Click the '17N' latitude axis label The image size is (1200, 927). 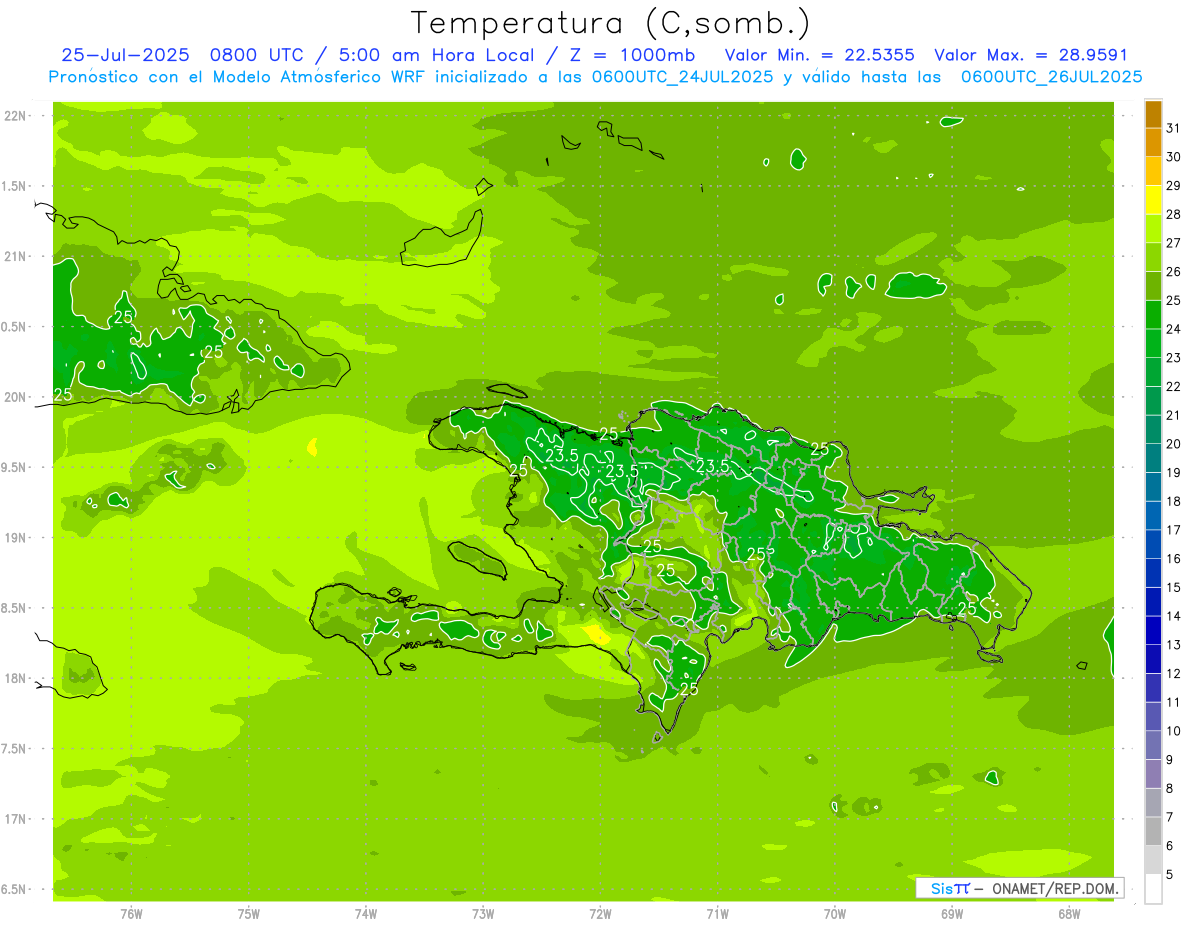click(15, 819)
